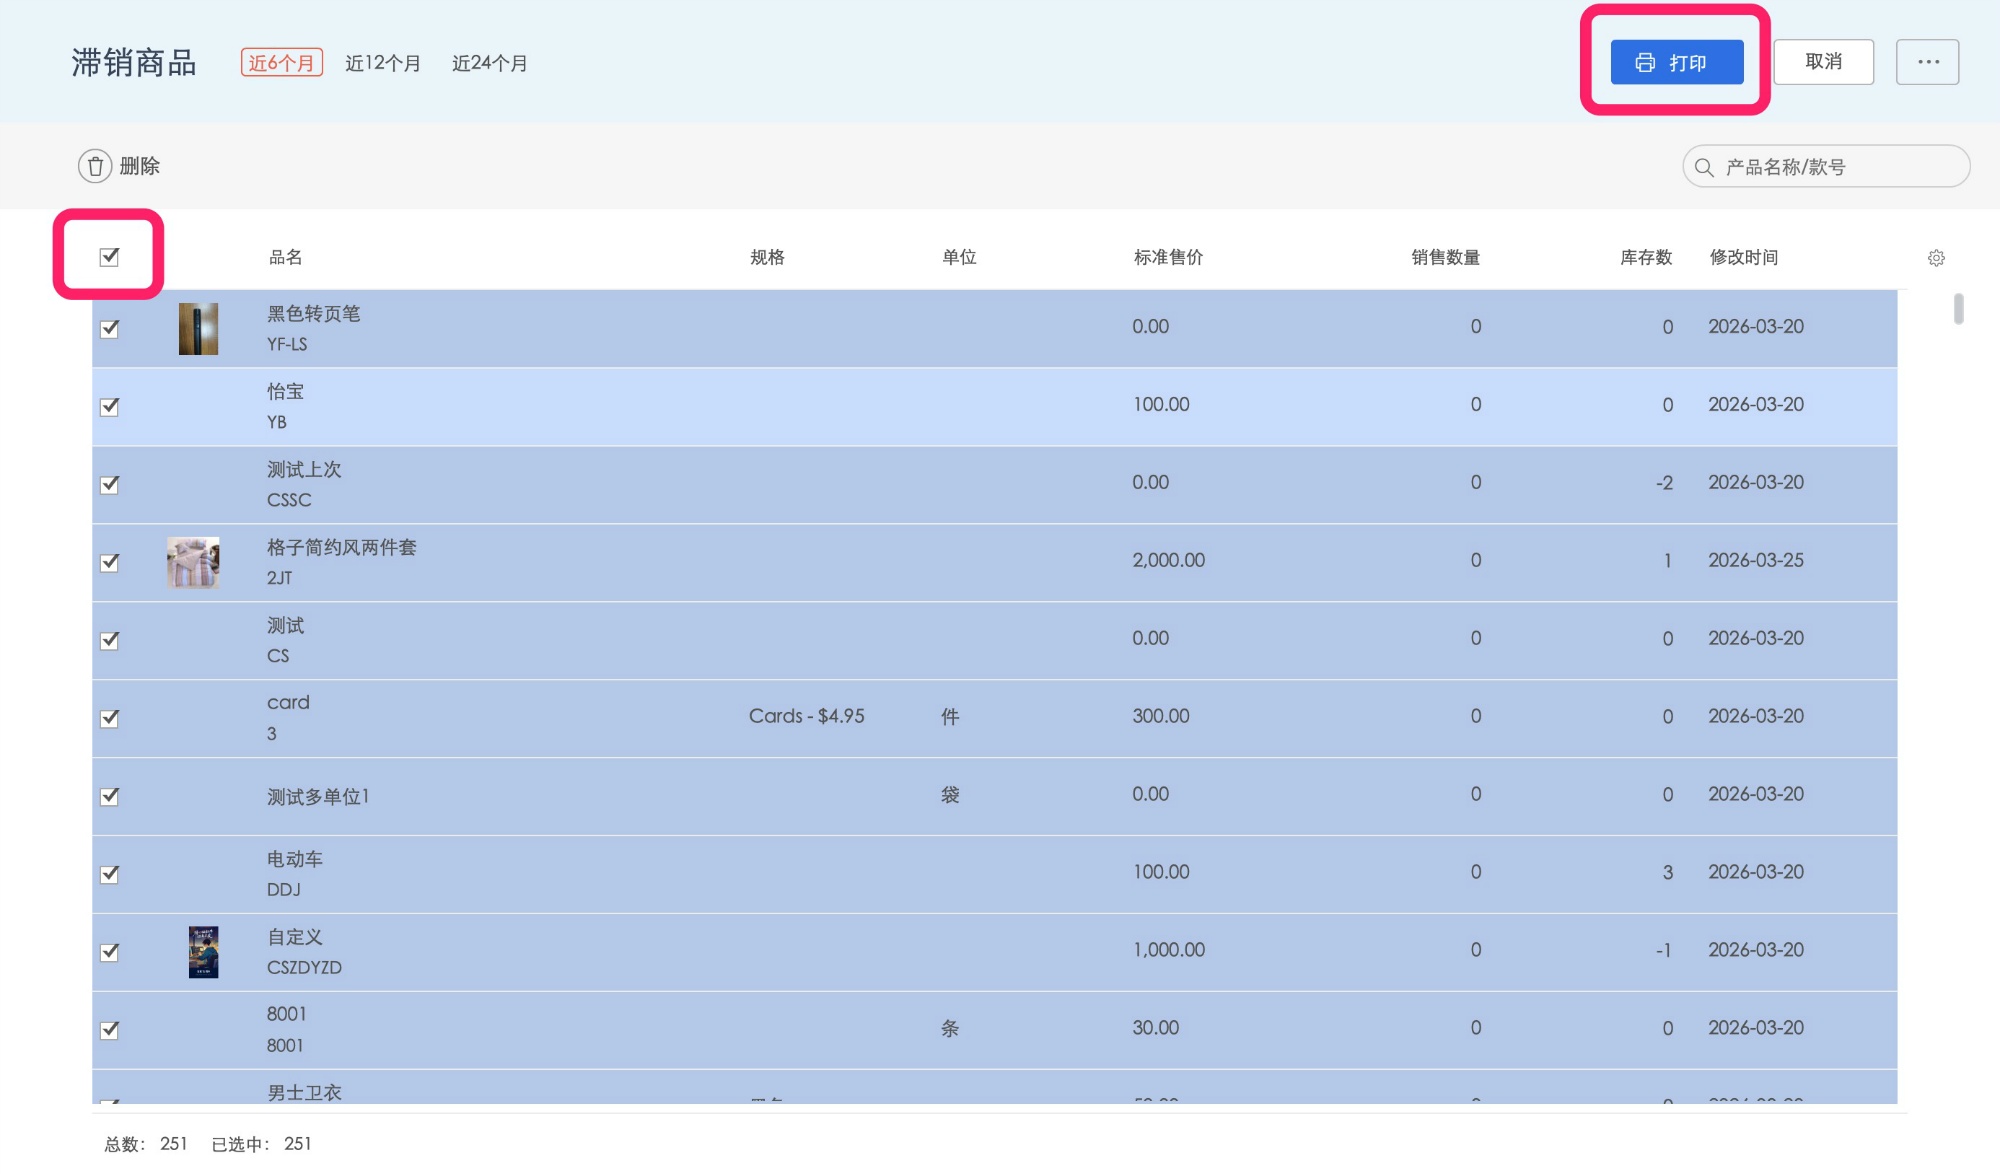Open column settings gear icon
2000x1174 pixels.
(x=1936, y=258)
